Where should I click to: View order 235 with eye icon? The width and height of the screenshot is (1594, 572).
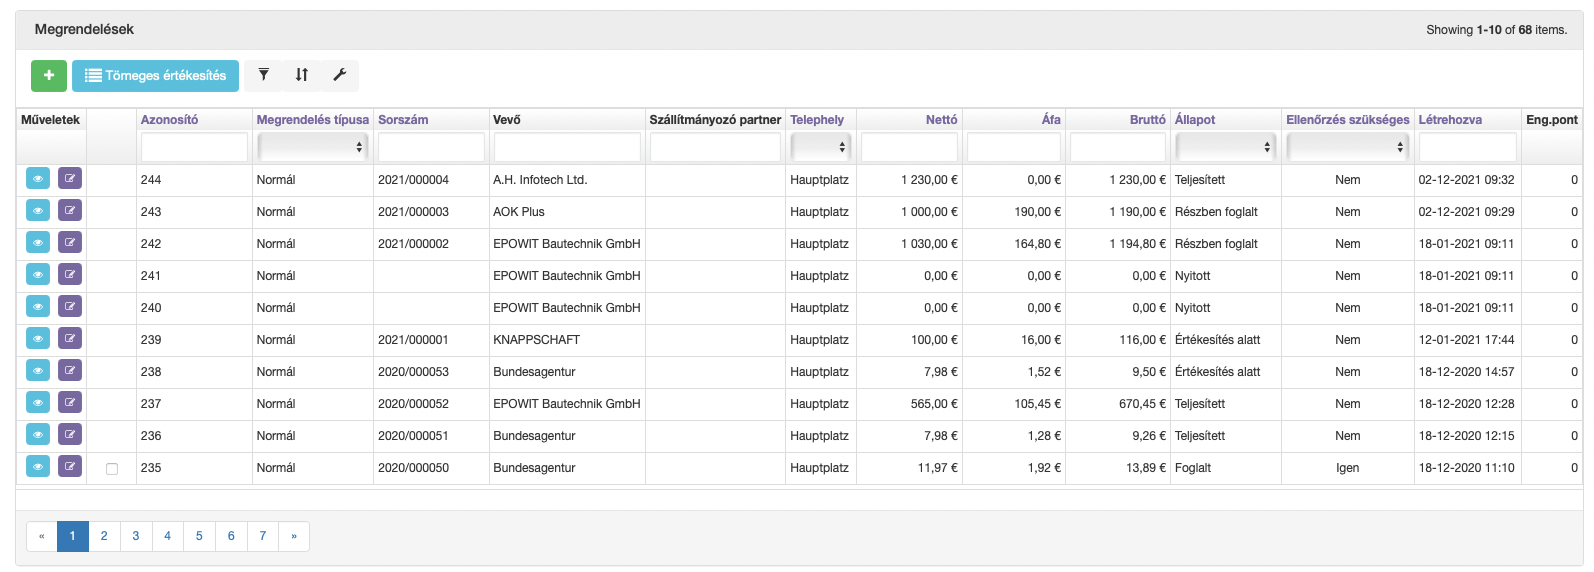tap(38, 467)
